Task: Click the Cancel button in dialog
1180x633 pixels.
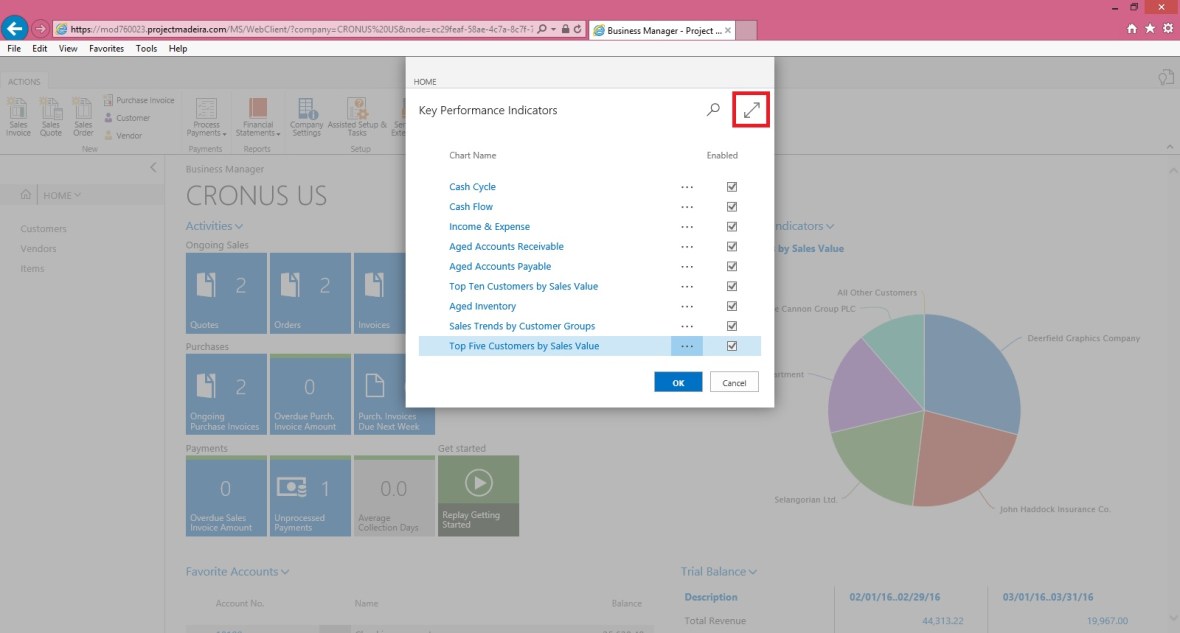Action: point(734,383)
